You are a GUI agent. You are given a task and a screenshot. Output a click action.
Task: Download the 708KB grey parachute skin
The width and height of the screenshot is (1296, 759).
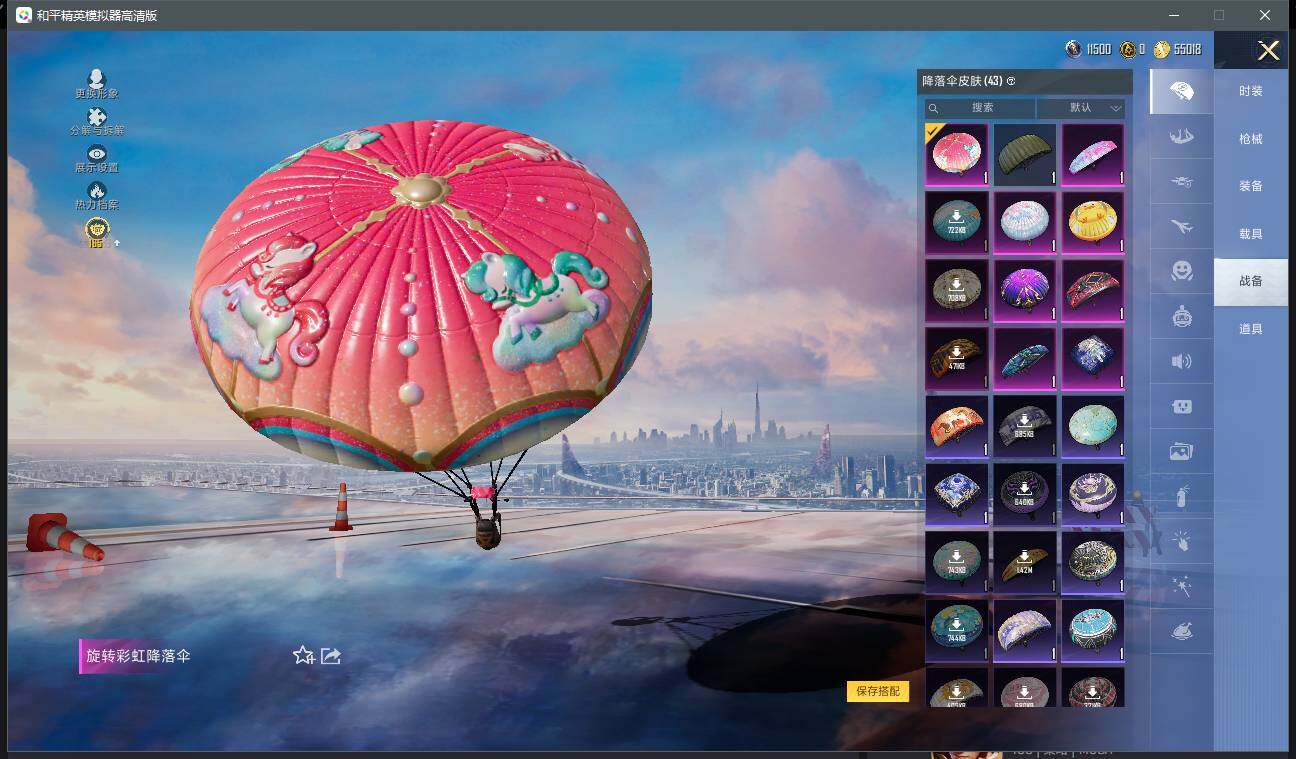[x=957, y=290]
